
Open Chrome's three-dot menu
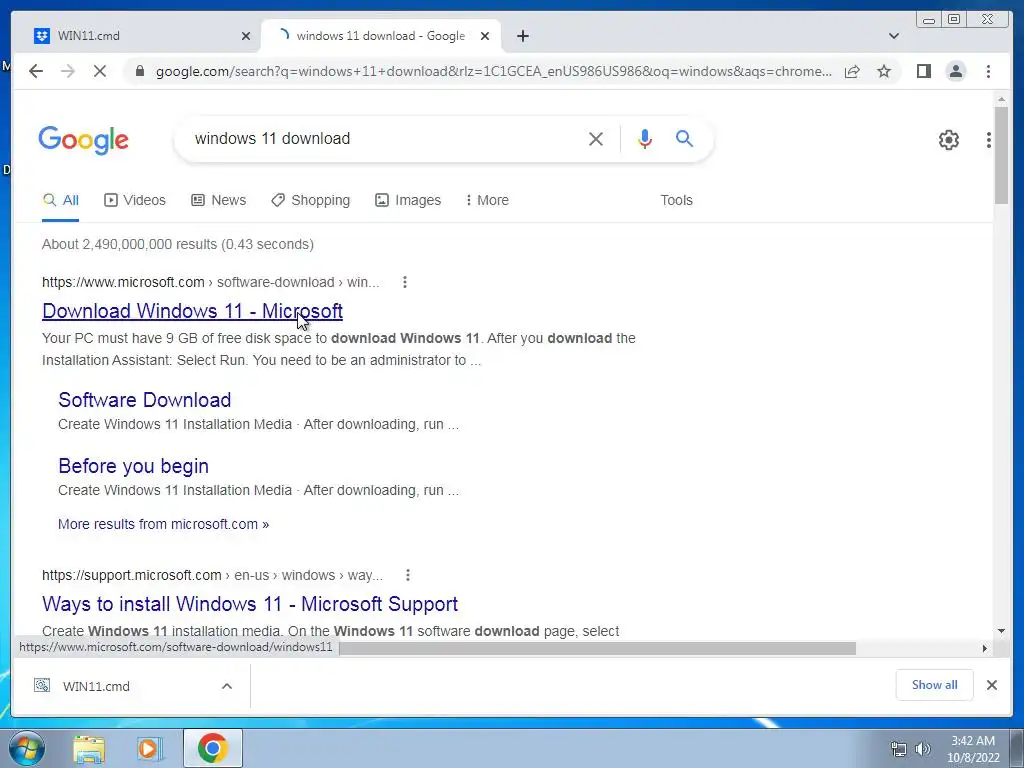tap(988, 71)
